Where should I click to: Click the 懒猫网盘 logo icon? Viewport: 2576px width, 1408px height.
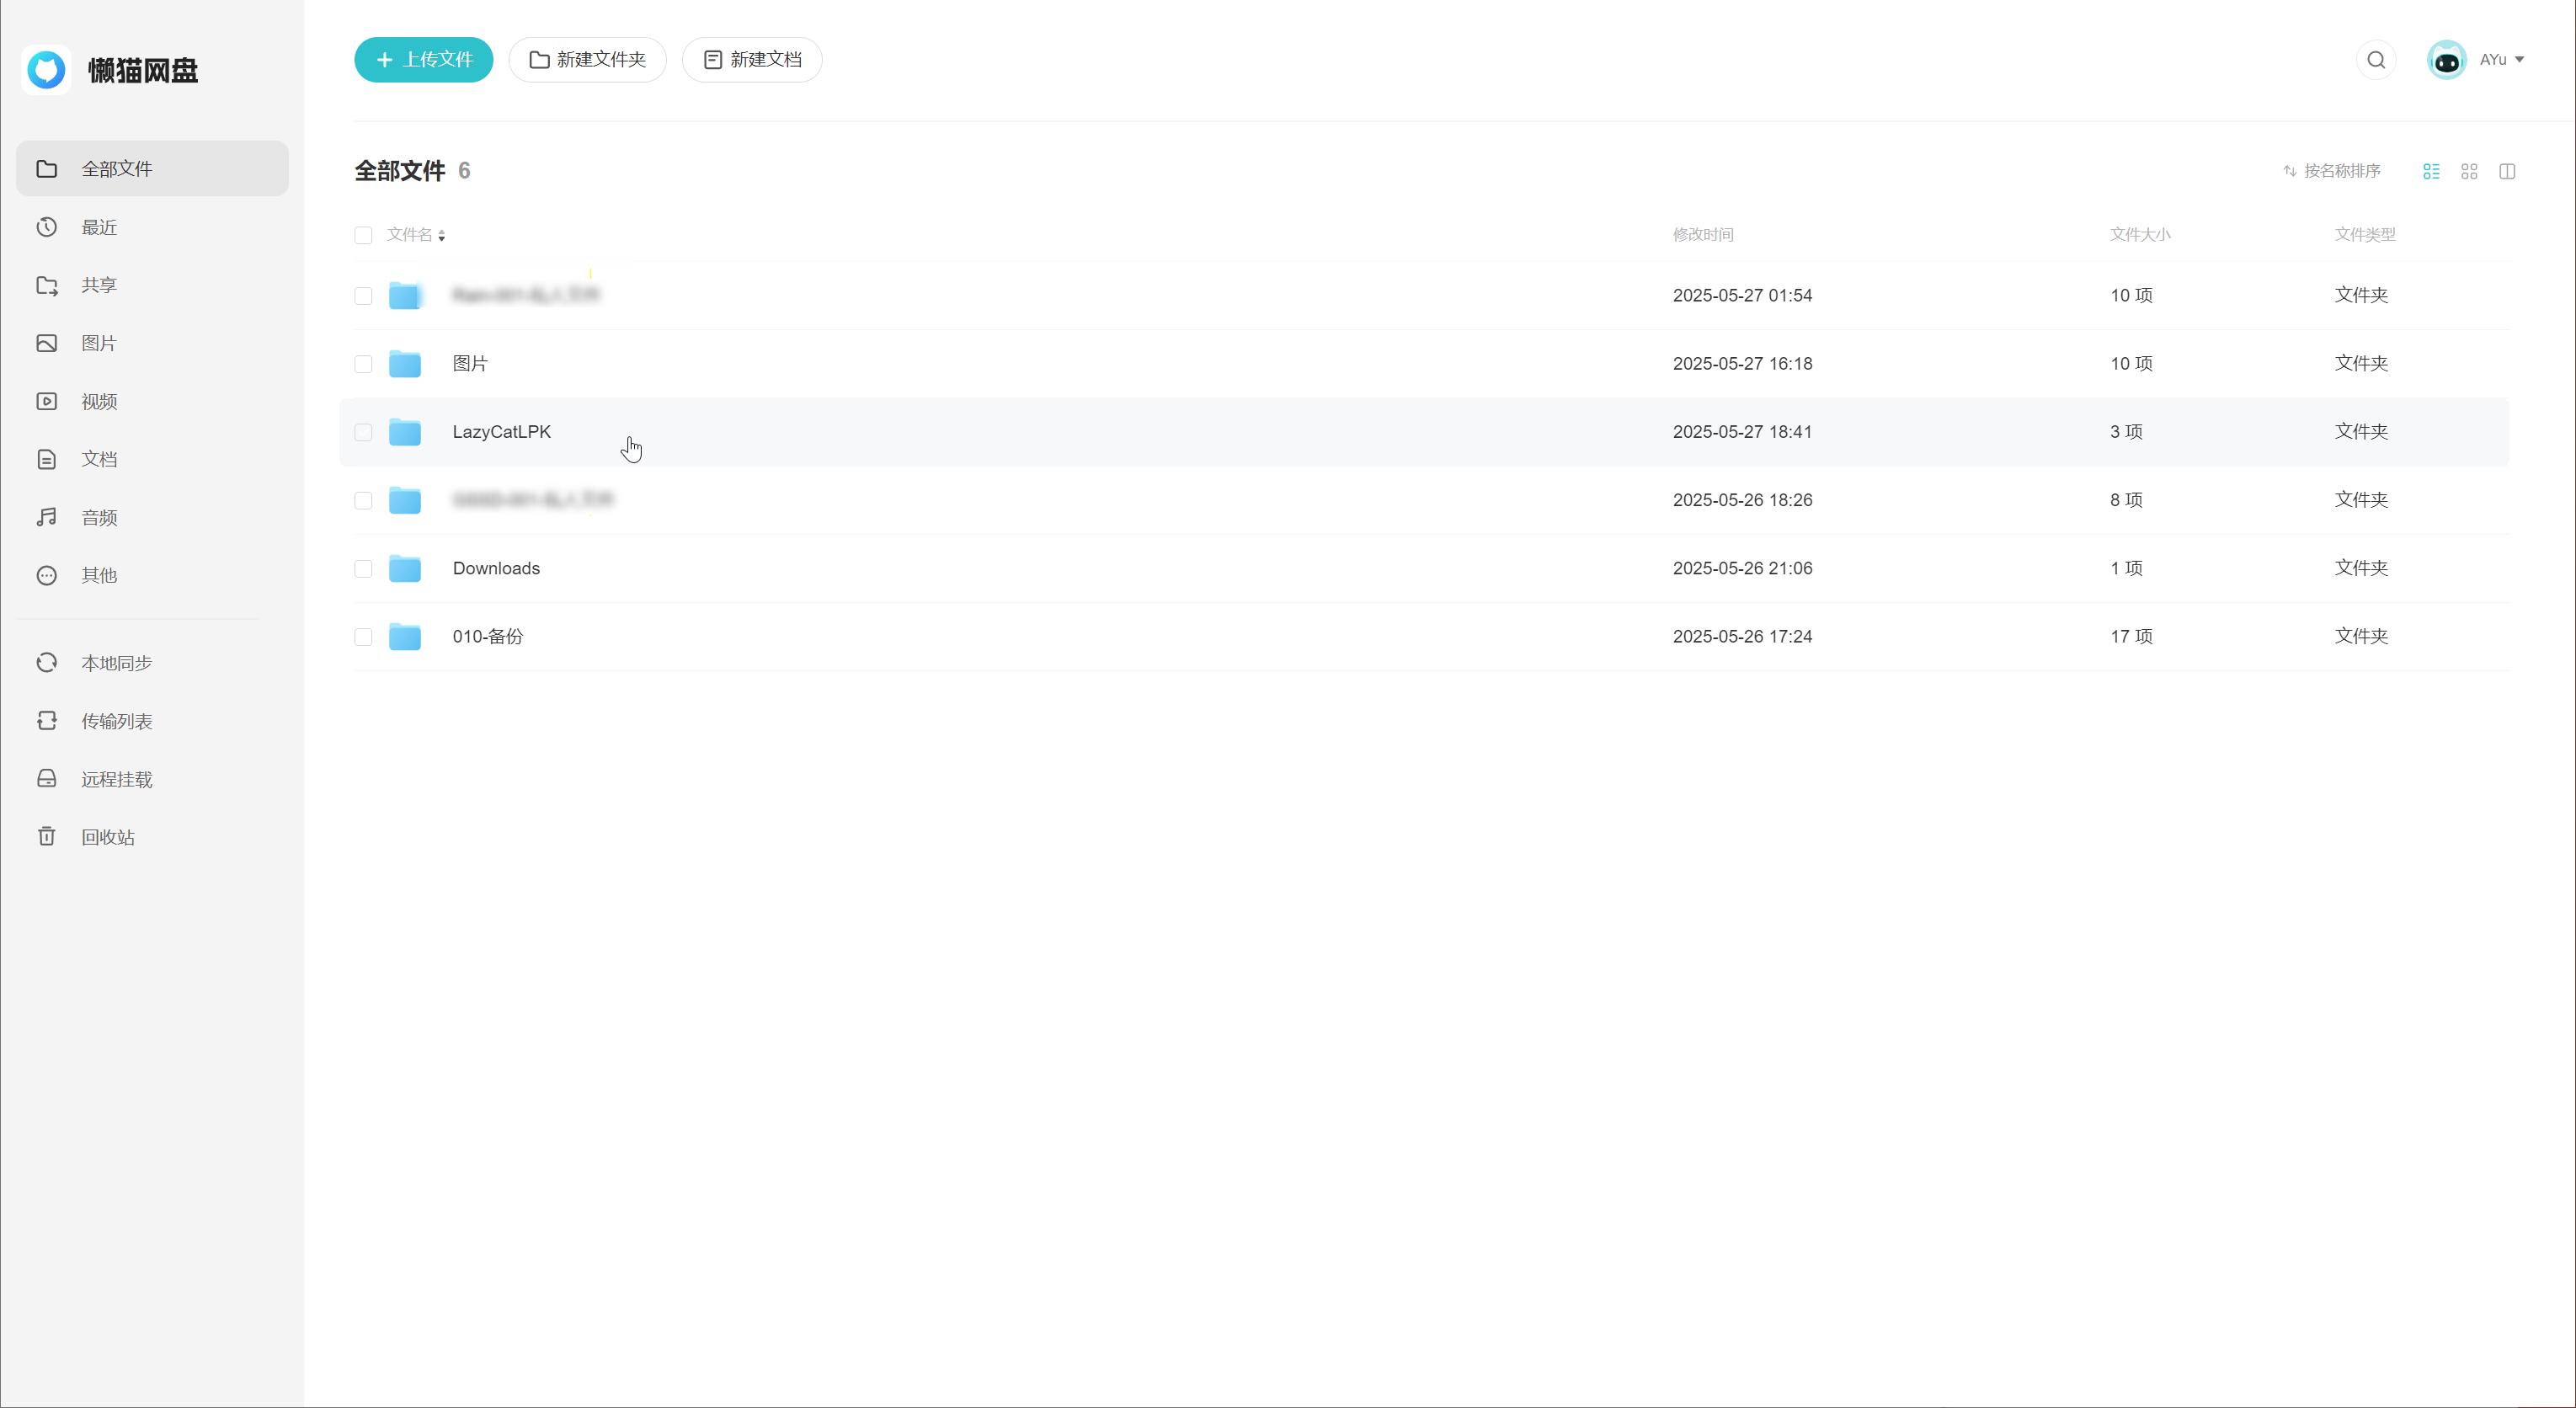click(x=46, y=70)
